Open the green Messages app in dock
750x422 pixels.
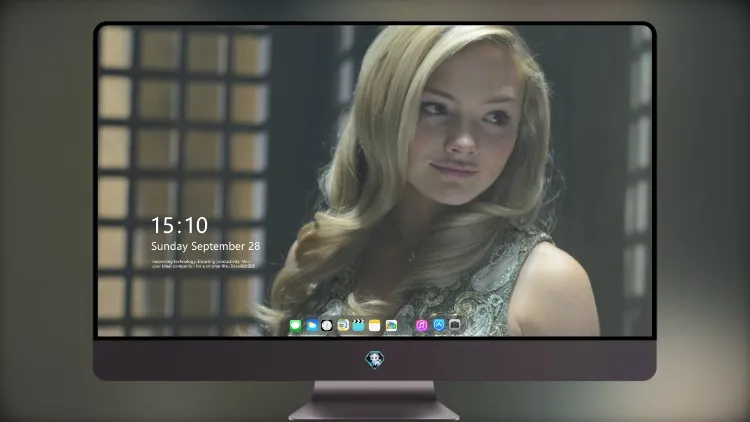(x=296, y=325)
